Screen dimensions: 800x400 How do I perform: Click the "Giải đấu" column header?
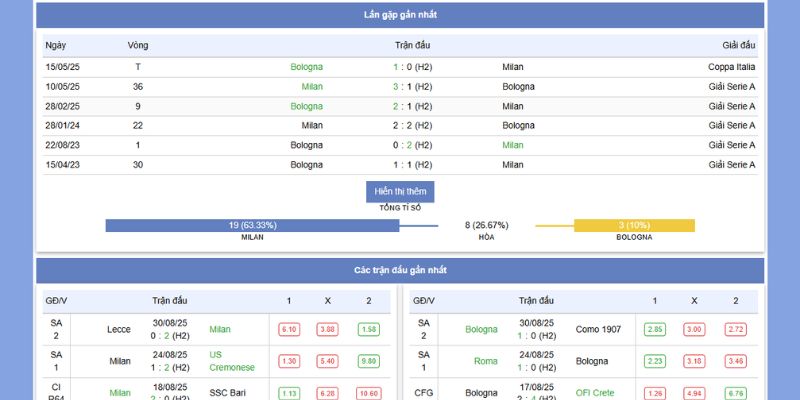739,45
